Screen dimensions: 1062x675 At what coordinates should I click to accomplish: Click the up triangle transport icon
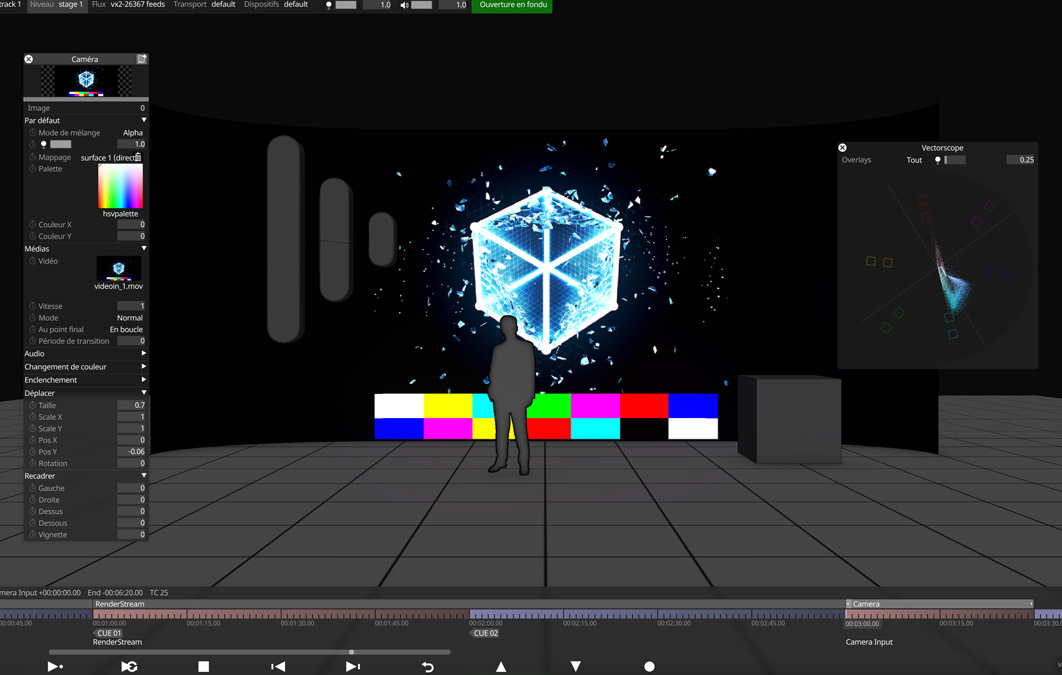[501, 666]
